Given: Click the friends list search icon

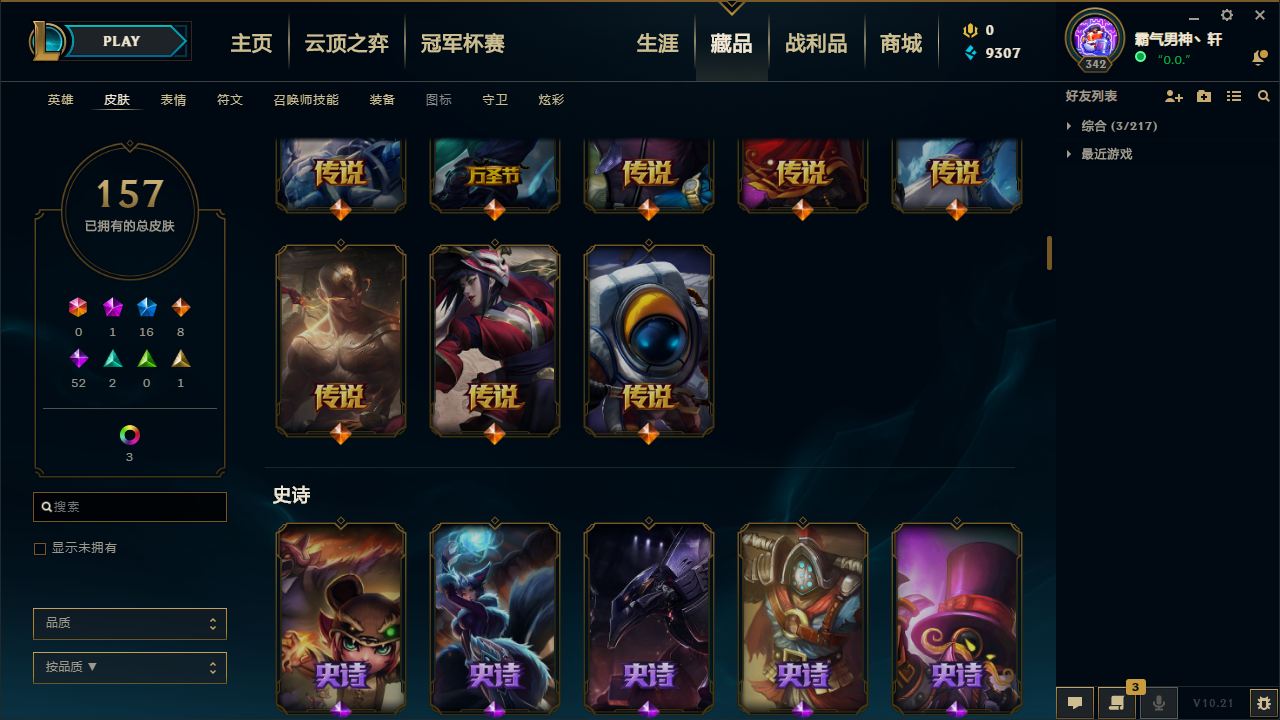Looking at the screenshot, I should (1264, 96).
